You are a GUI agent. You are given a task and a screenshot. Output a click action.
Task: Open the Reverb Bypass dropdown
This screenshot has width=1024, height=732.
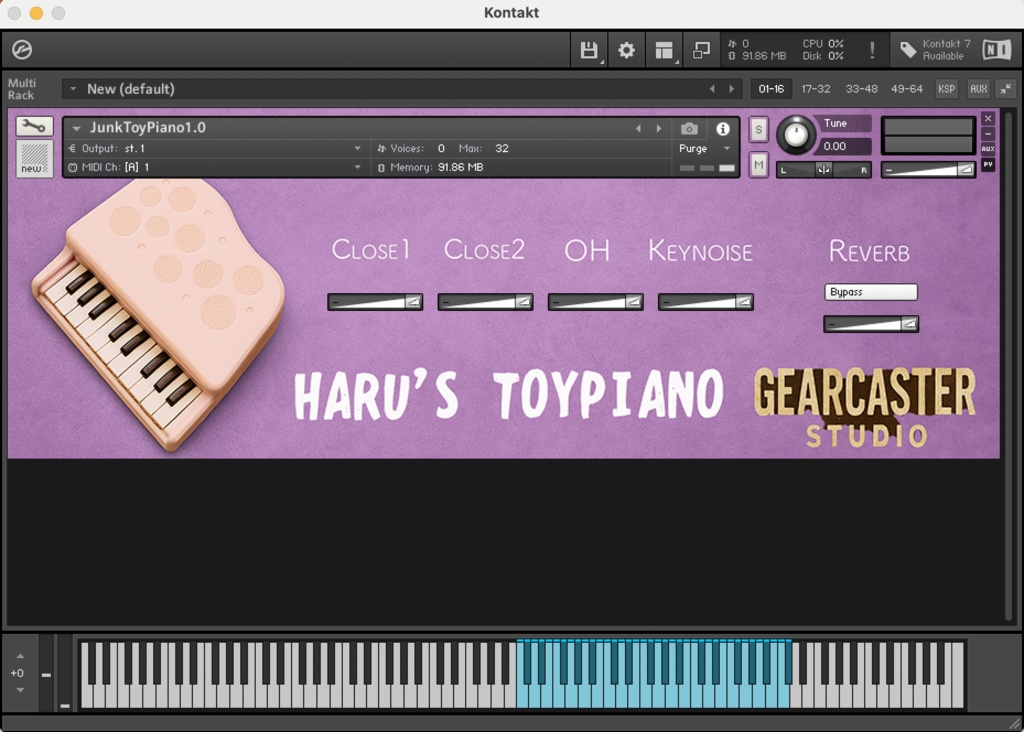pos(871,292)
